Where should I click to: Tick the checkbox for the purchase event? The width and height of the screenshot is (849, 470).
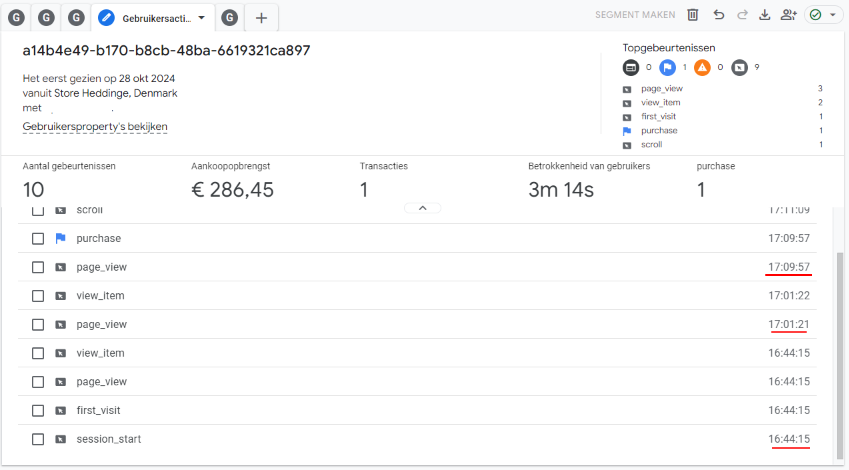[38, 239]
